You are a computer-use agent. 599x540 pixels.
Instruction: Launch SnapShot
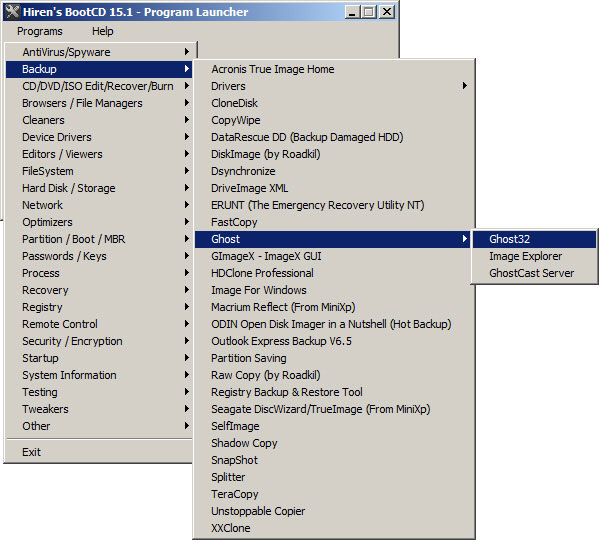click(x=333, y=460)
